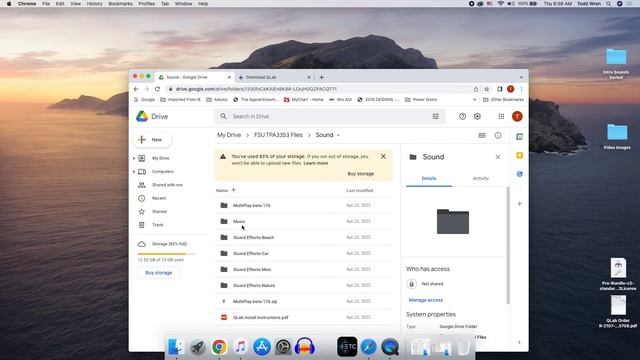Go to FSU TPA3353 Files breadcrumb
Viewport: 640px width, 360px height.
click(x=278, y=135)
